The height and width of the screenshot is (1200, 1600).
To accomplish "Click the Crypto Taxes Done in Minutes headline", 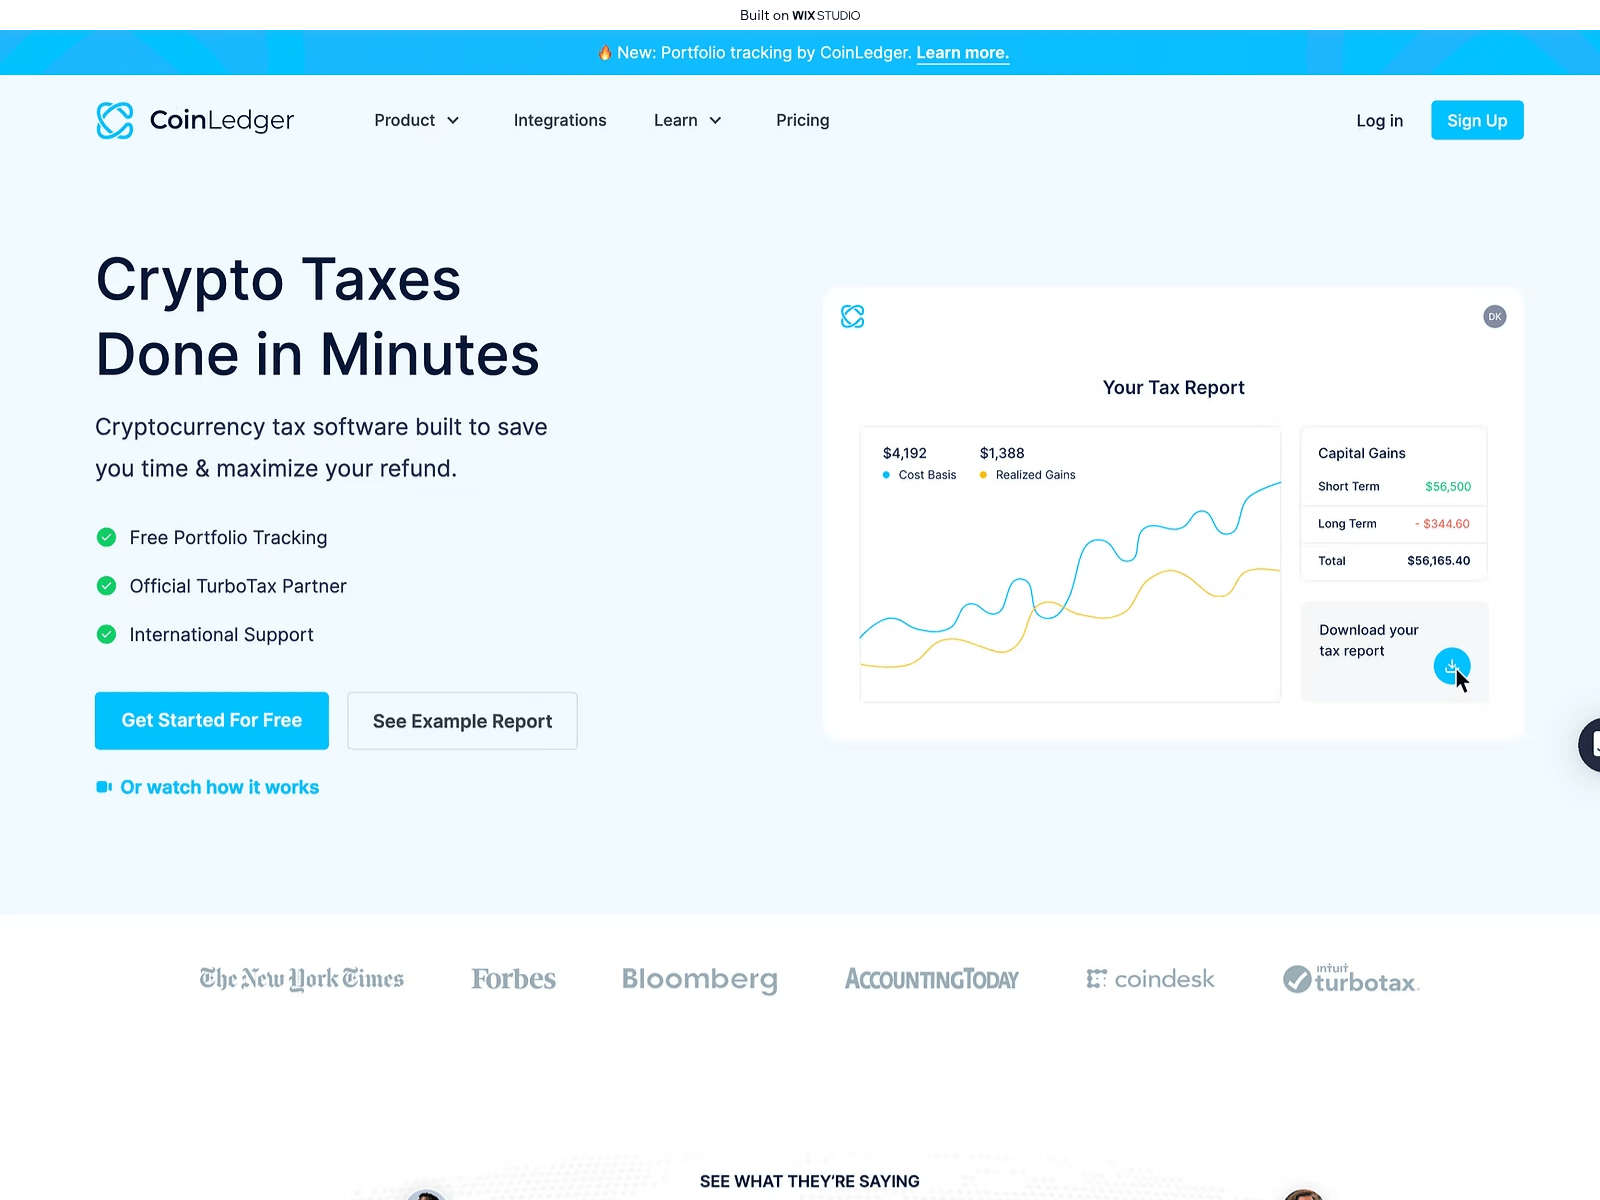I will click(318, 317).
